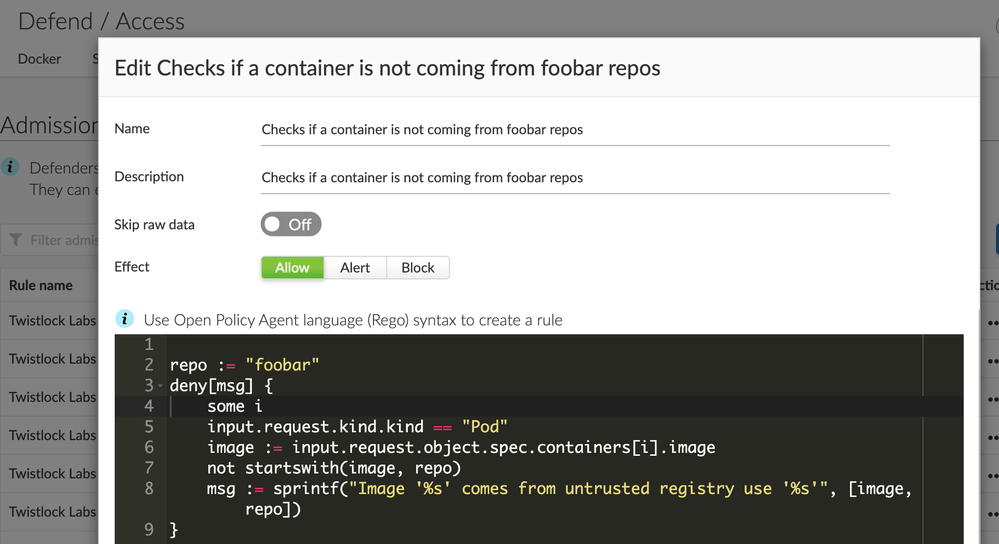
Task: Click the info icon beside Rego syntax hint
Action: (125, 320)
